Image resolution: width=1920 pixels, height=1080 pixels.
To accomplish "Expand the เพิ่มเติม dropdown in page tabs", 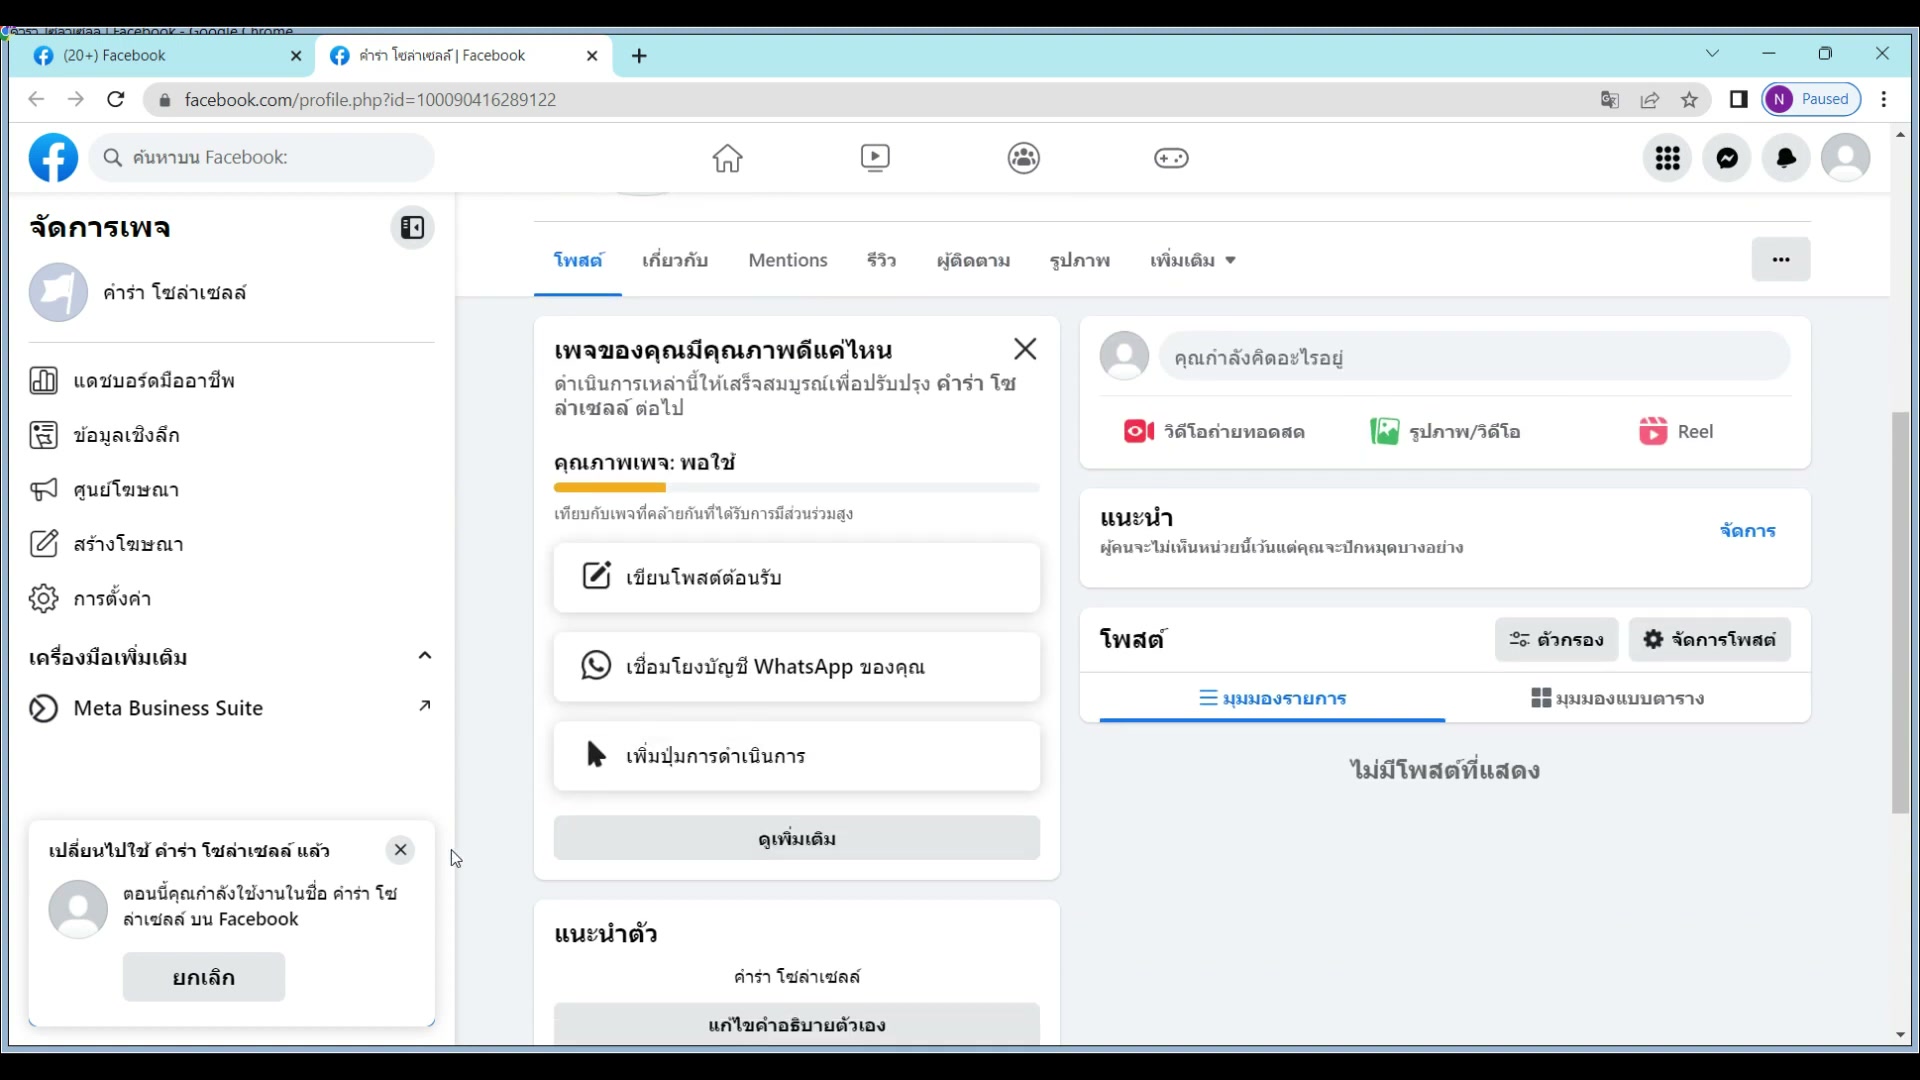I will tap(1193, 260).
